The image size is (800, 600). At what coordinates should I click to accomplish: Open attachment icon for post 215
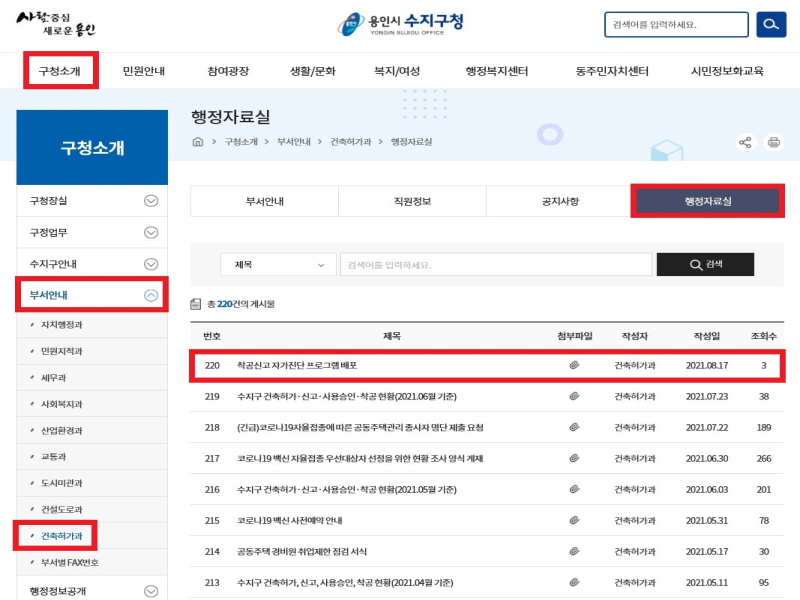(x=574, y=520)
